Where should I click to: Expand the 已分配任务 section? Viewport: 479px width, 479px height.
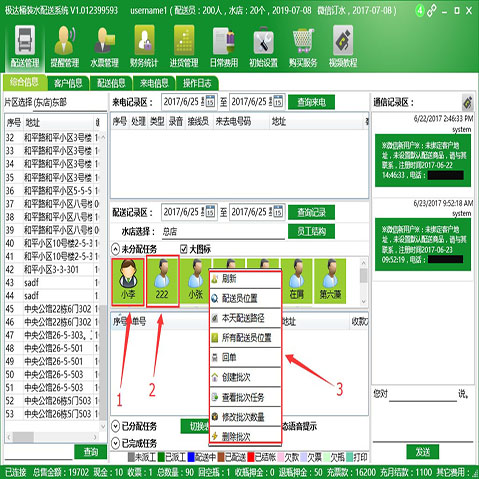coord(115,426)
